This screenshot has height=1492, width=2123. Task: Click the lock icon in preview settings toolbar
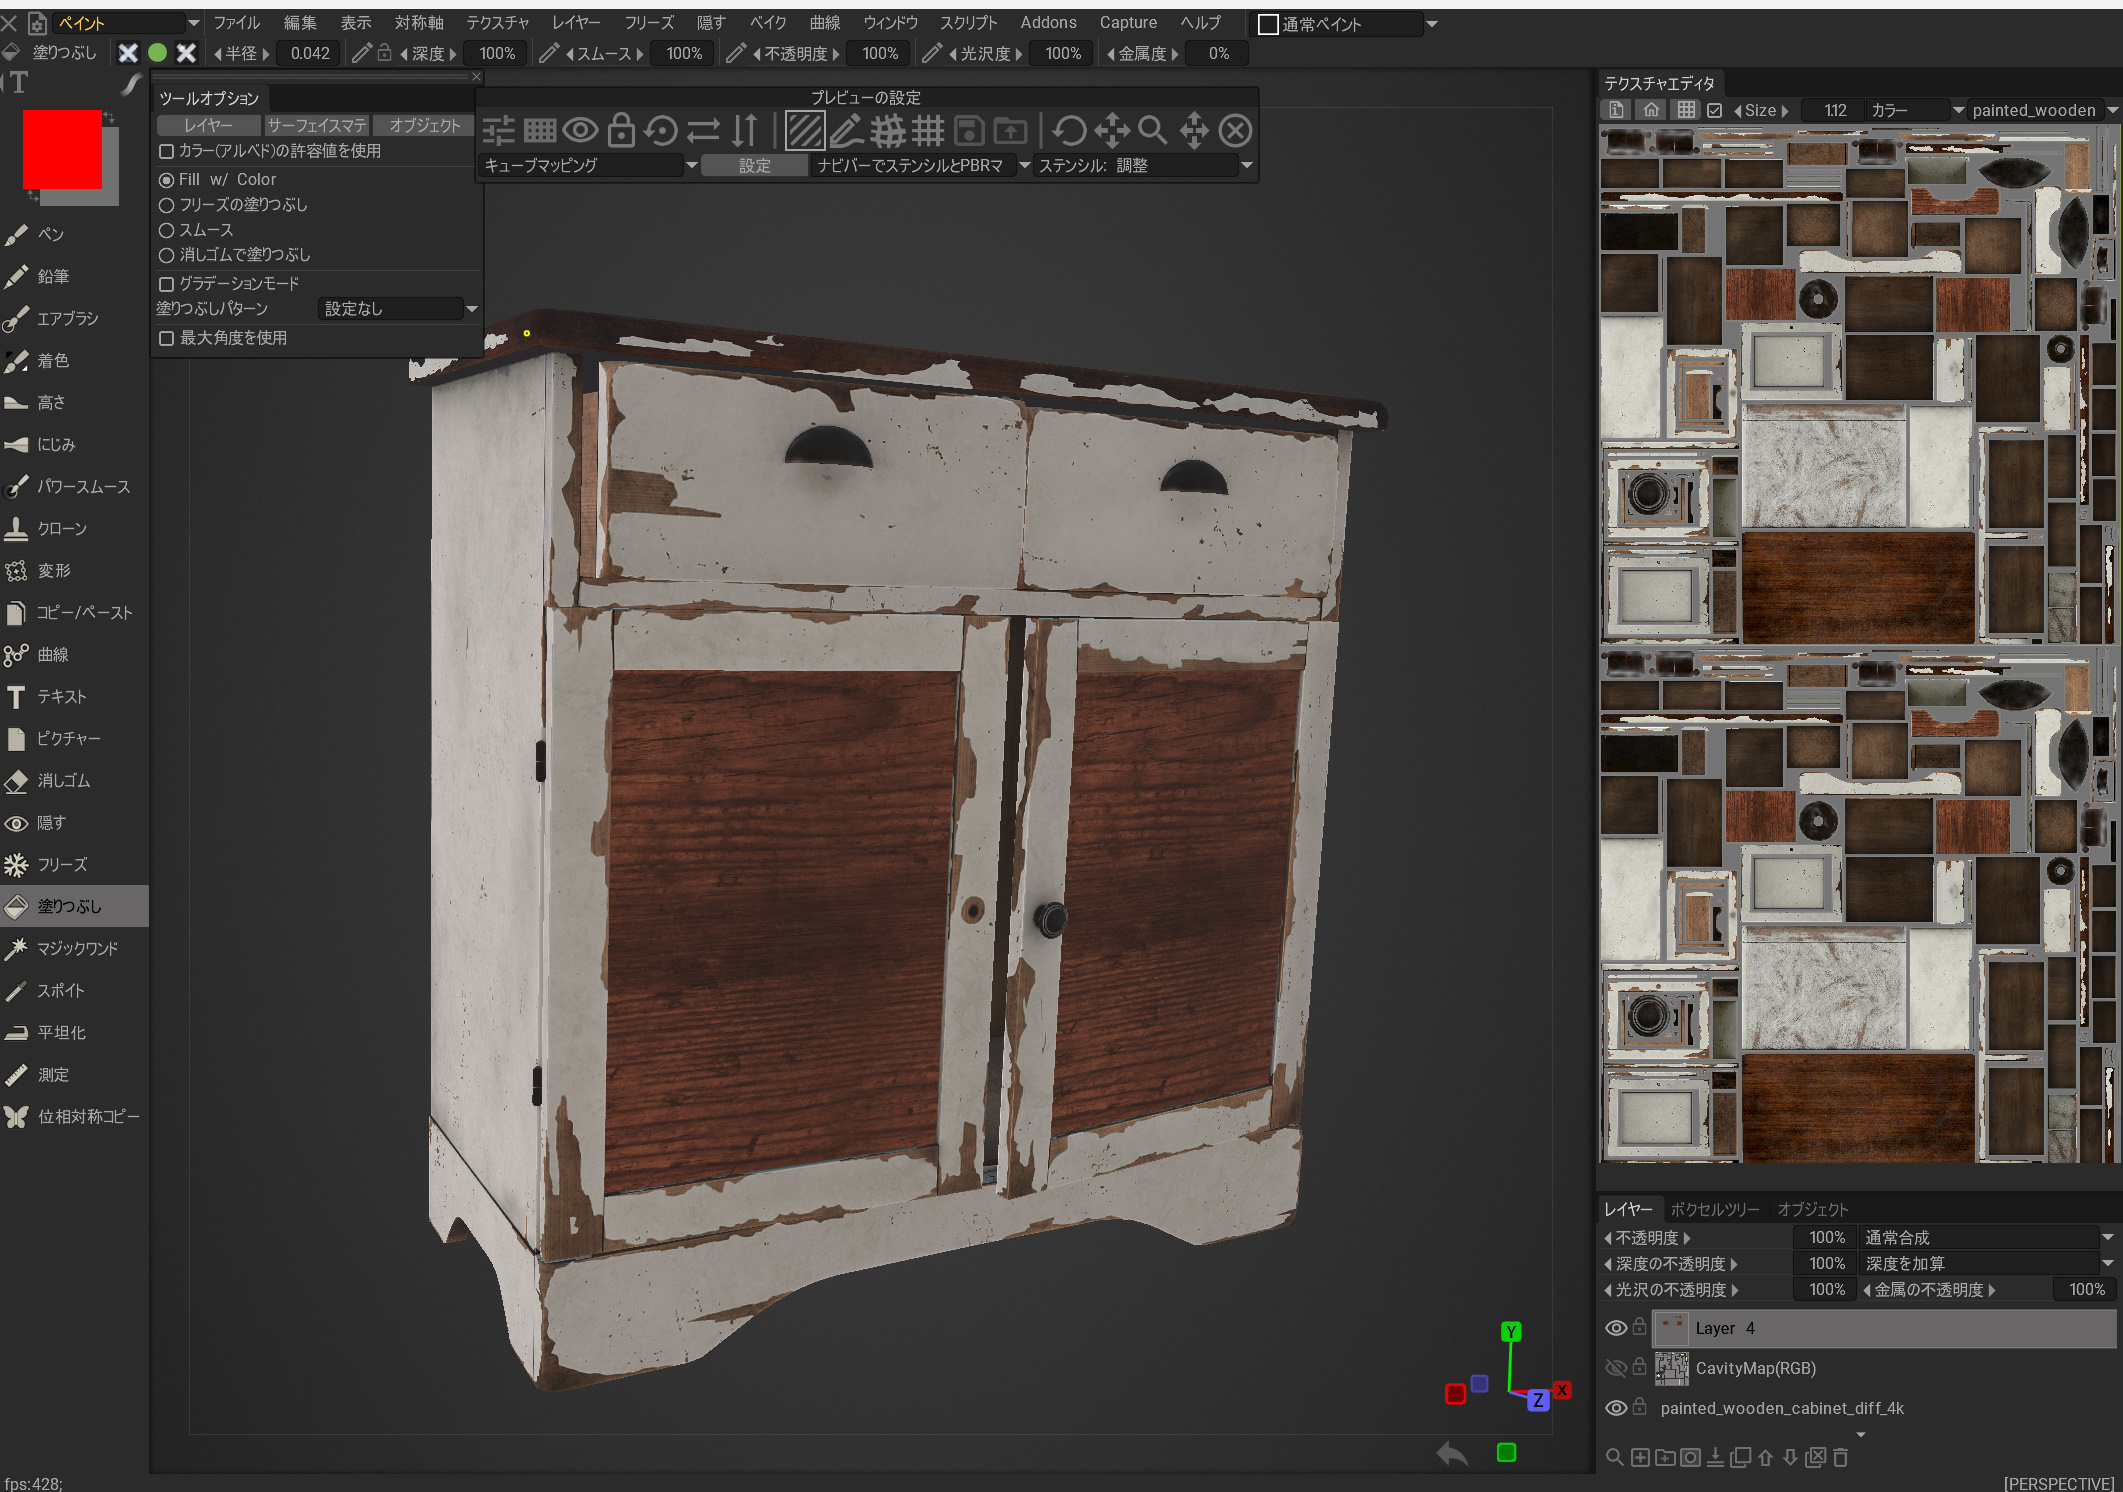click(621, 130)
